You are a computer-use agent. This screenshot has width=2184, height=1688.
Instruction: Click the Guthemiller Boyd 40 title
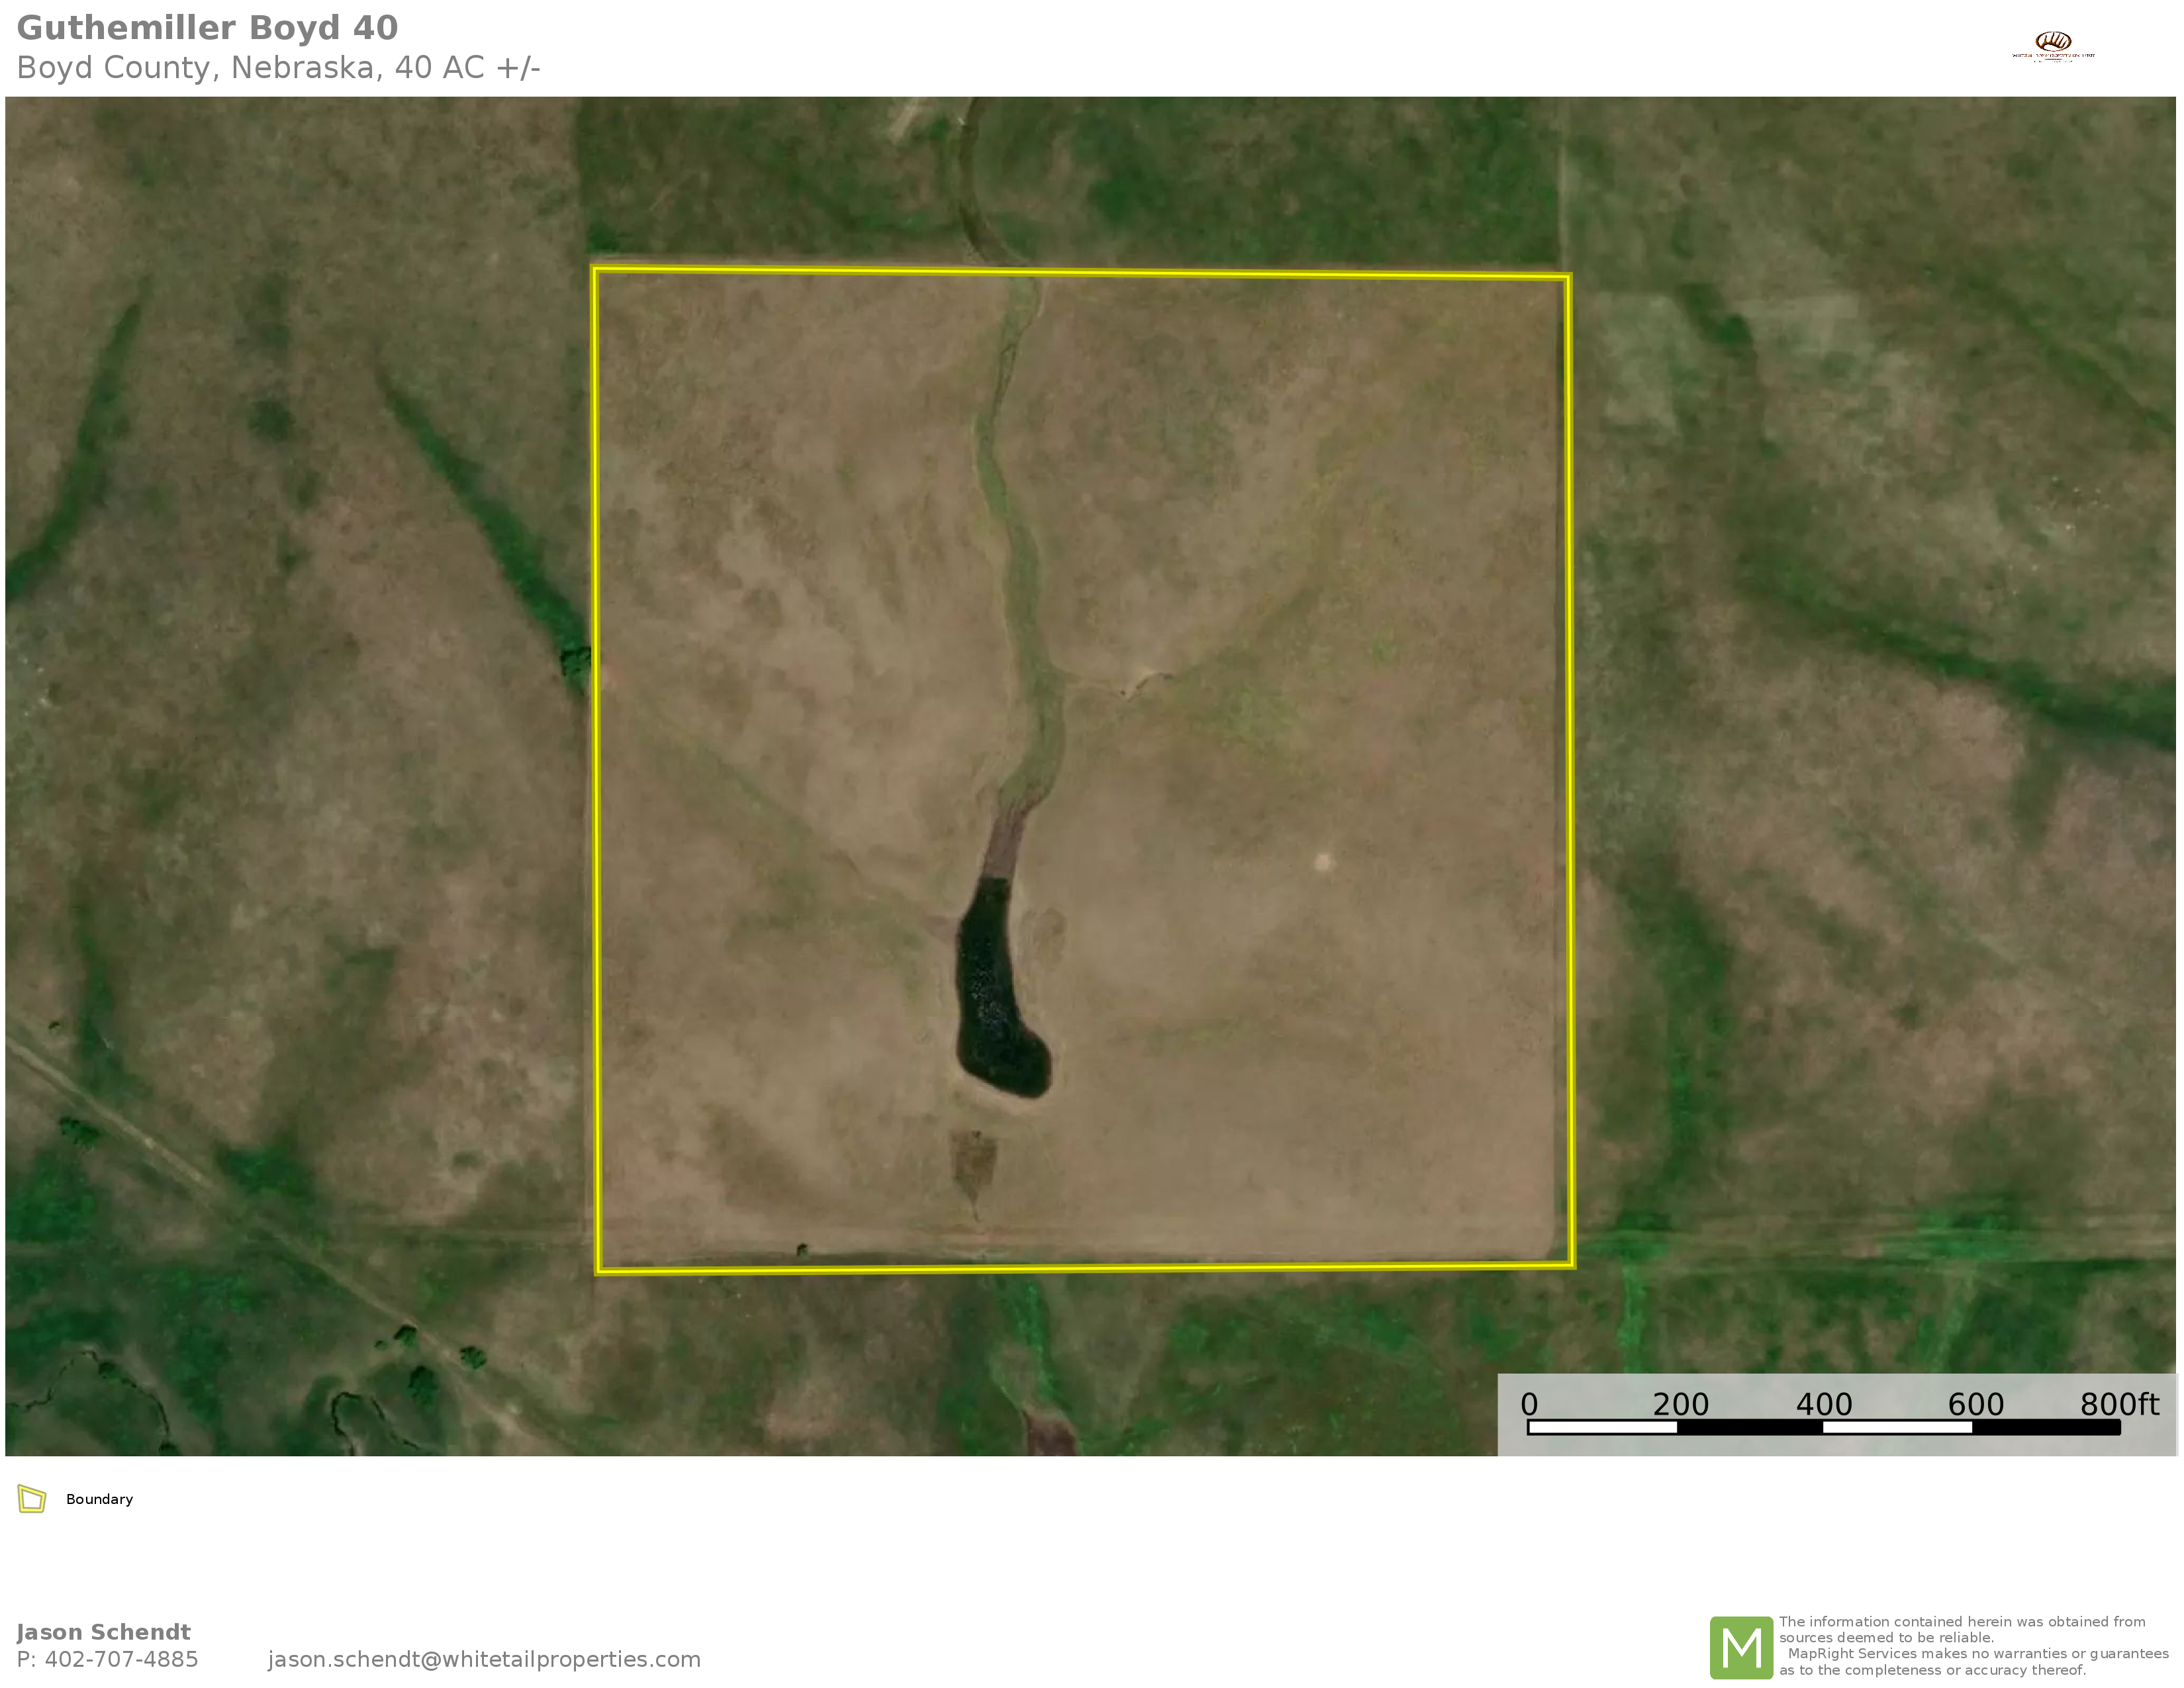tap(207, 28)
